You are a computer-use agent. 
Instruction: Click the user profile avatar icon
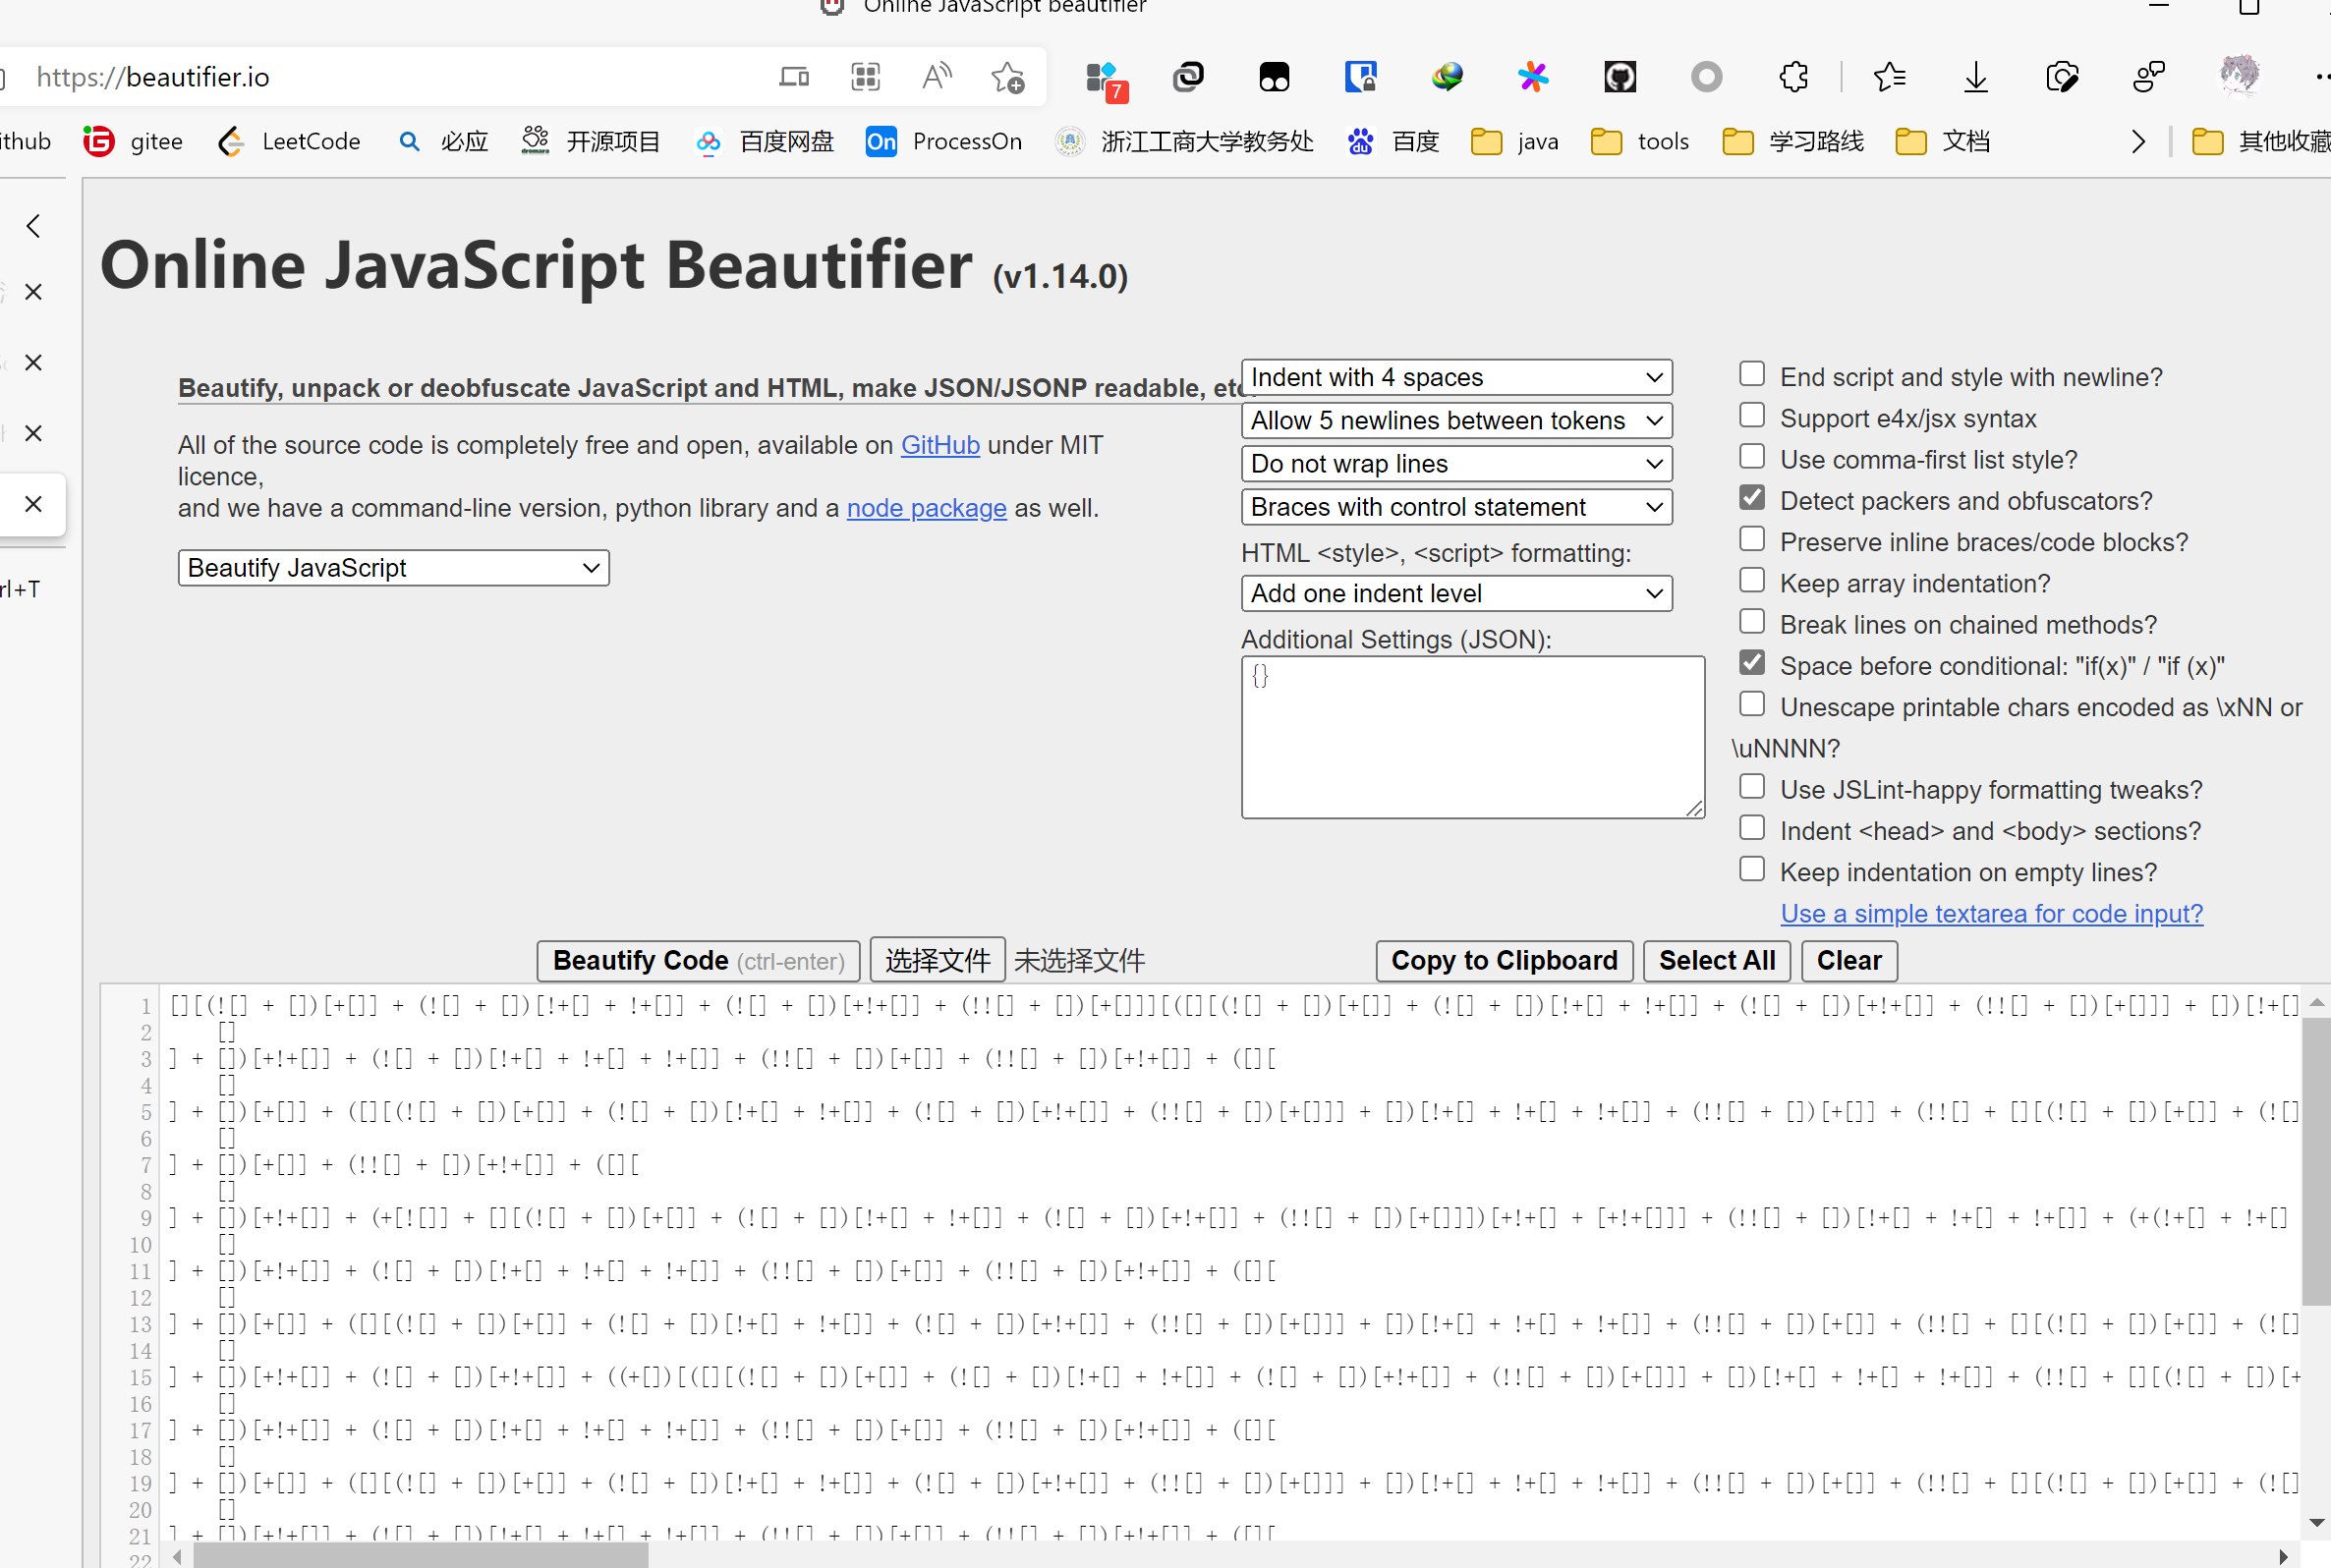click(2238, 75)
